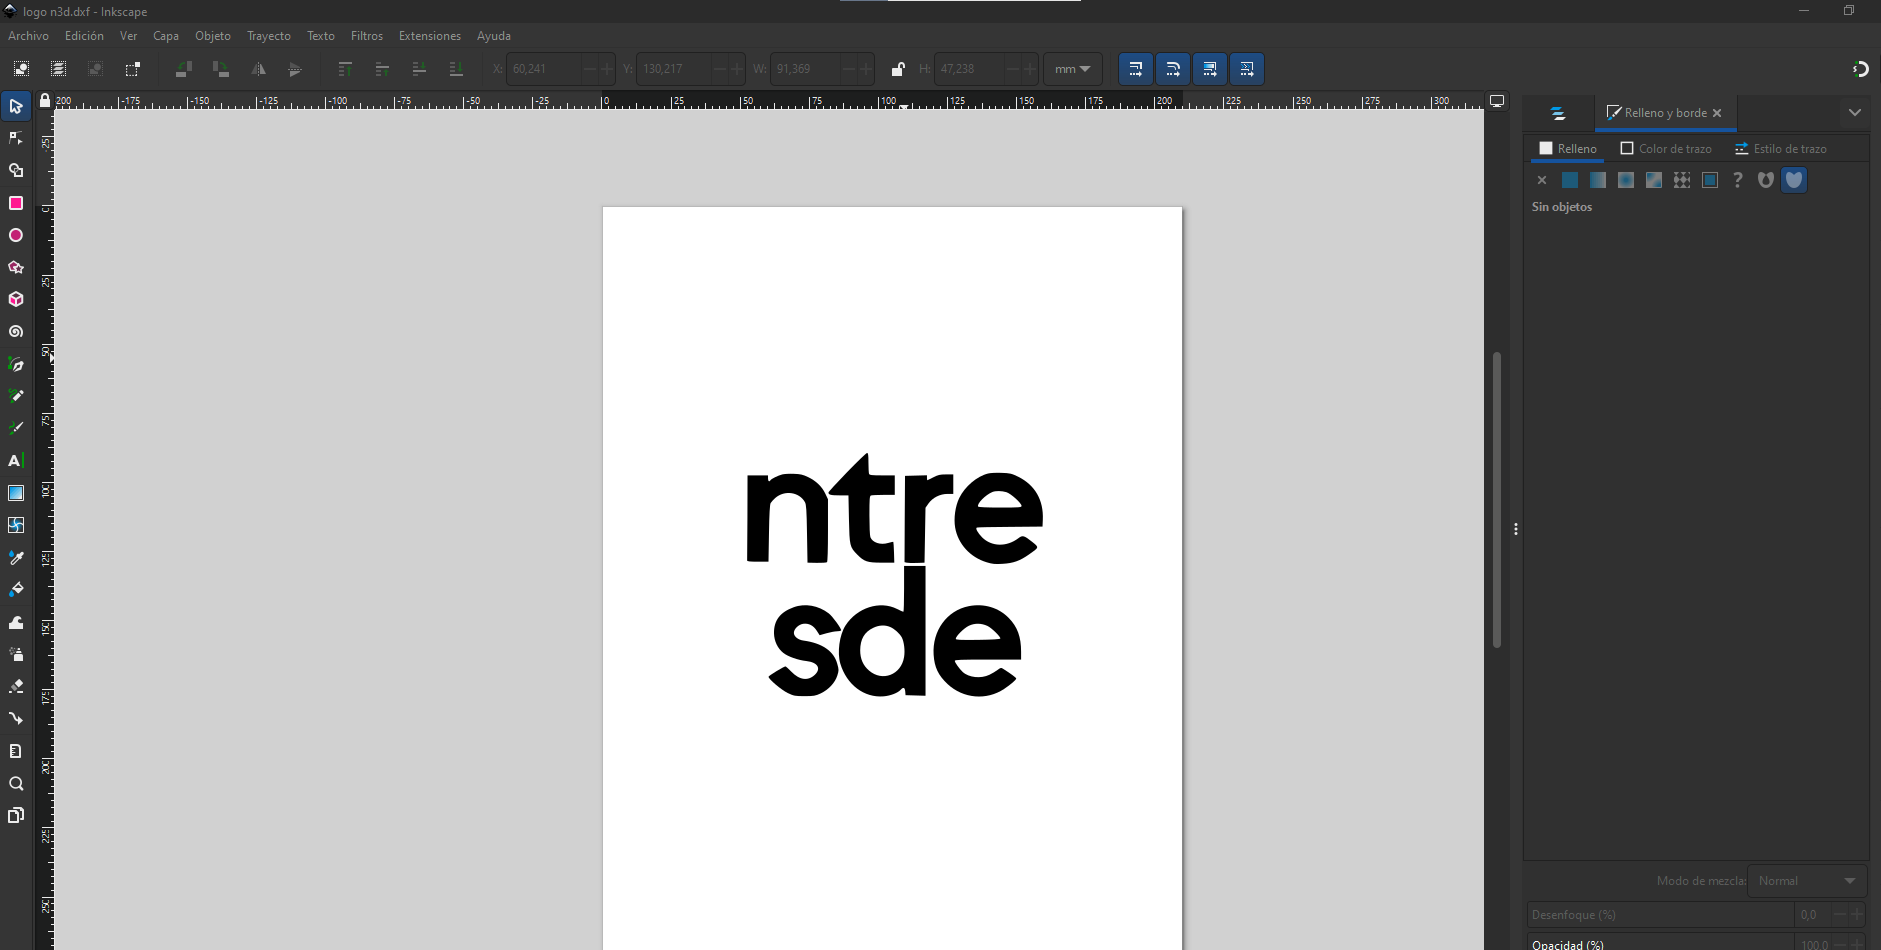1881x950 pixels.
Task: Open the Layers and Objects panel tab
Action: [x=1558, y=113]
